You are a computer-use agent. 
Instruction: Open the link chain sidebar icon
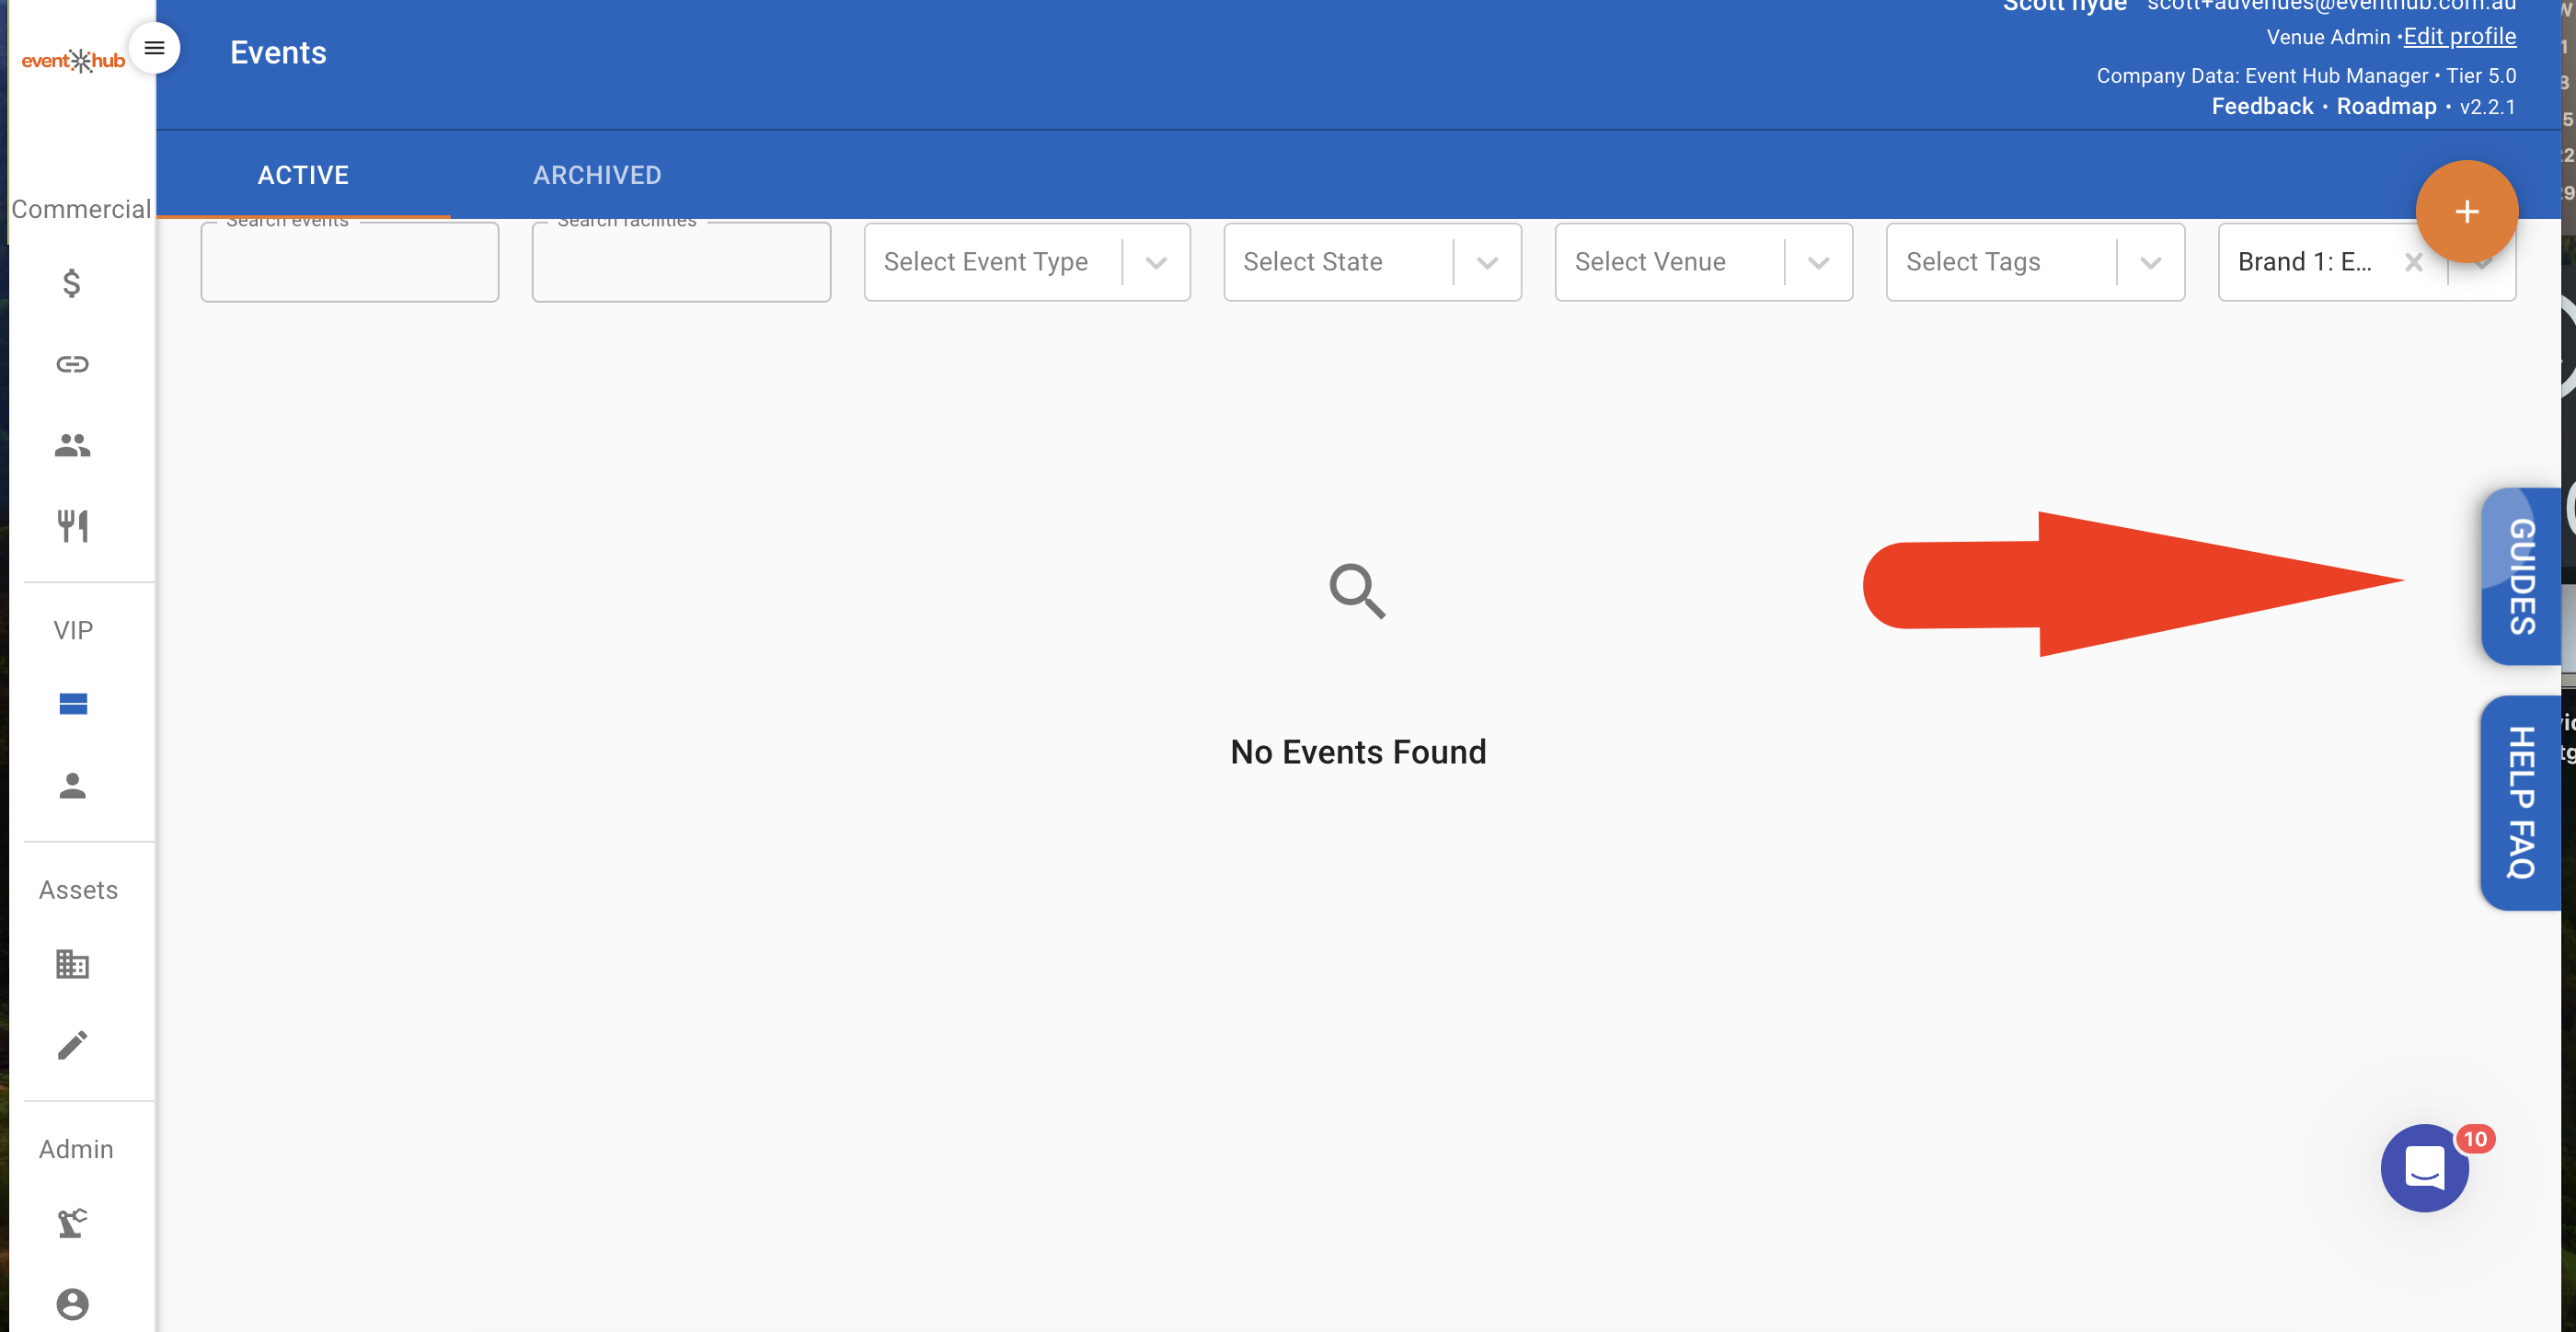72,364
